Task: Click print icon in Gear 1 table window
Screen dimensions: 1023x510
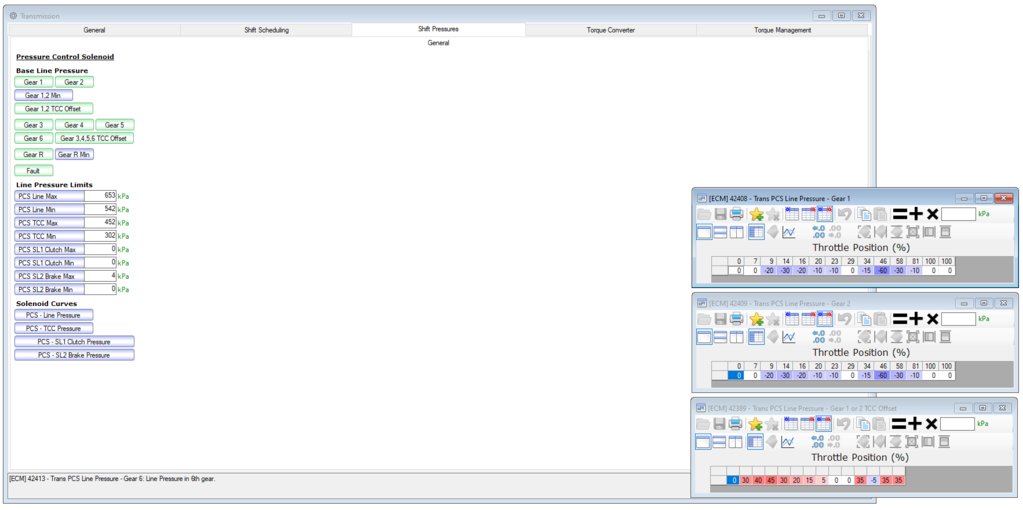Action: 736,214
